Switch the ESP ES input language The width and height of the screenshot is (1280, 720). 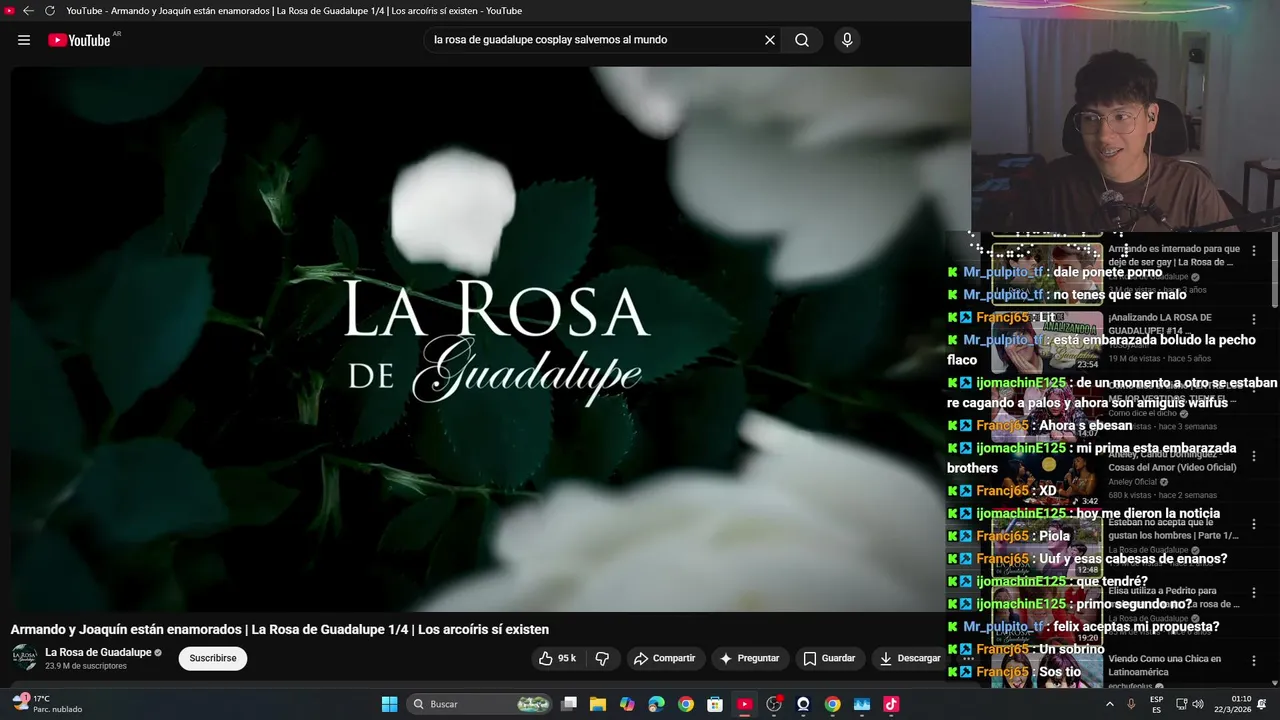point(1156,704)
